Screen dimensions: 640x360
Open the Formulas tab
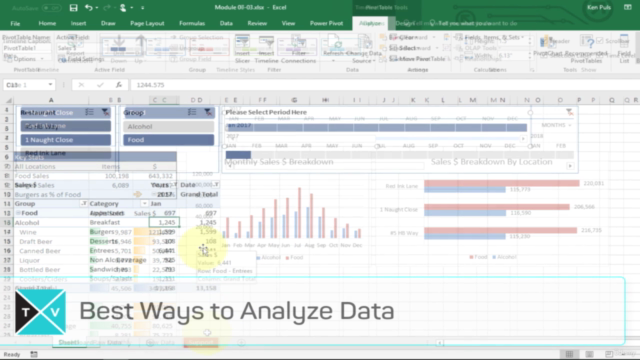[x=192, y=23]
